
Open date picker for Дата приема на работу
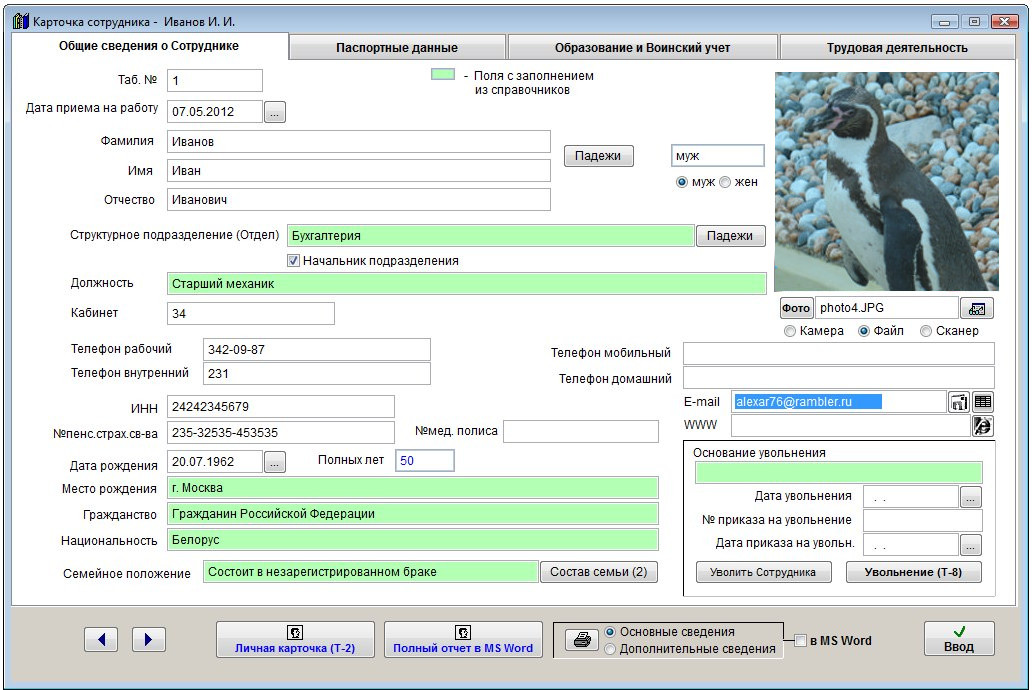275,112
